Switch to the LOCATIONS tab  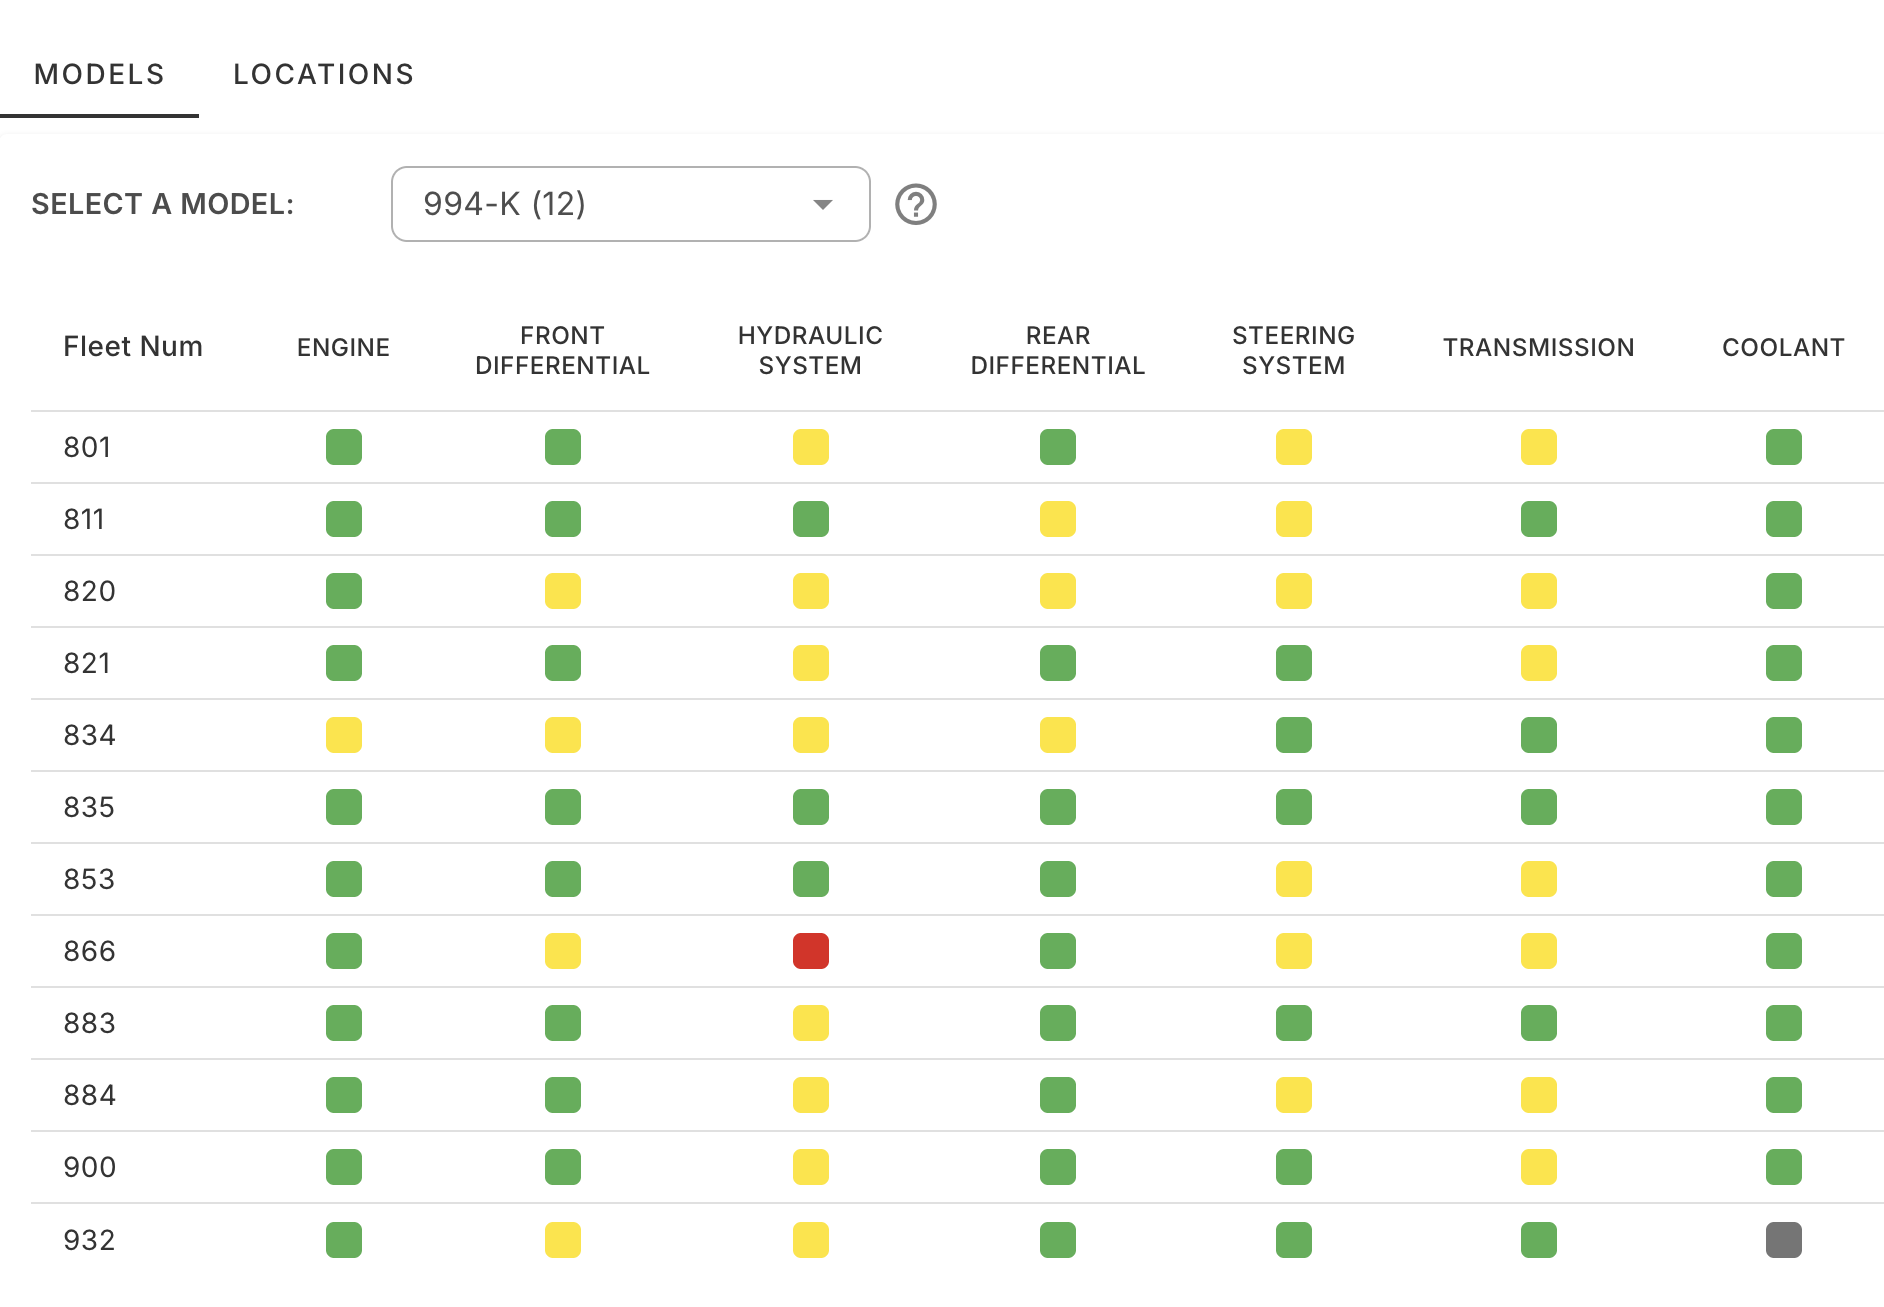coord(323,74)
